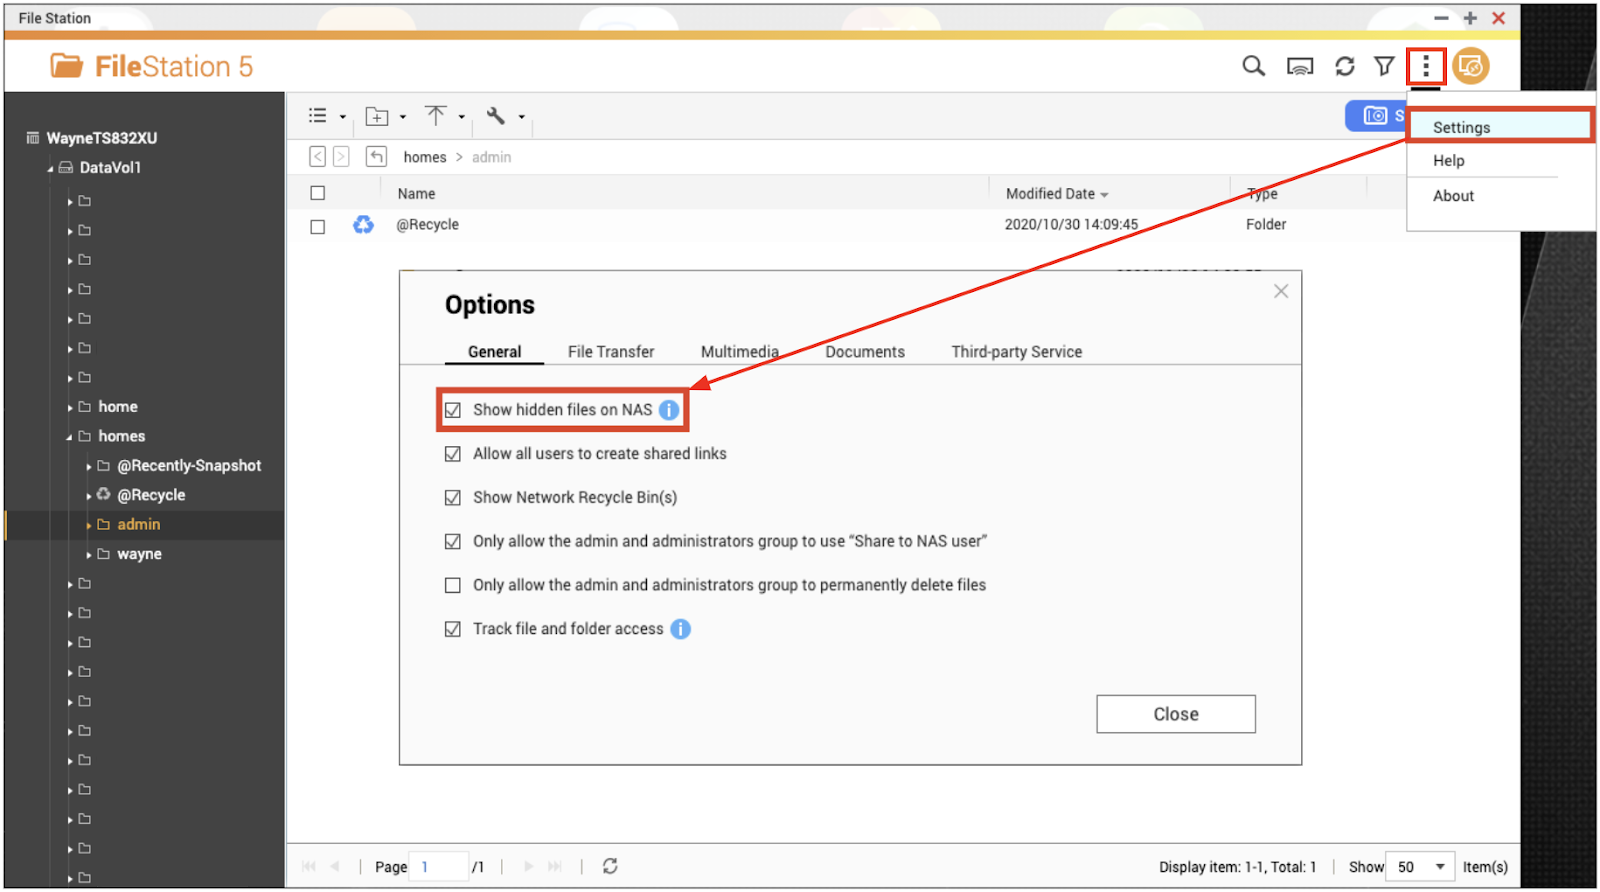Image resolution: width=1600 pixels, height=892 pixels.
Task: Switch to the Multimedia tab
Action: click(x=740, y=352)
